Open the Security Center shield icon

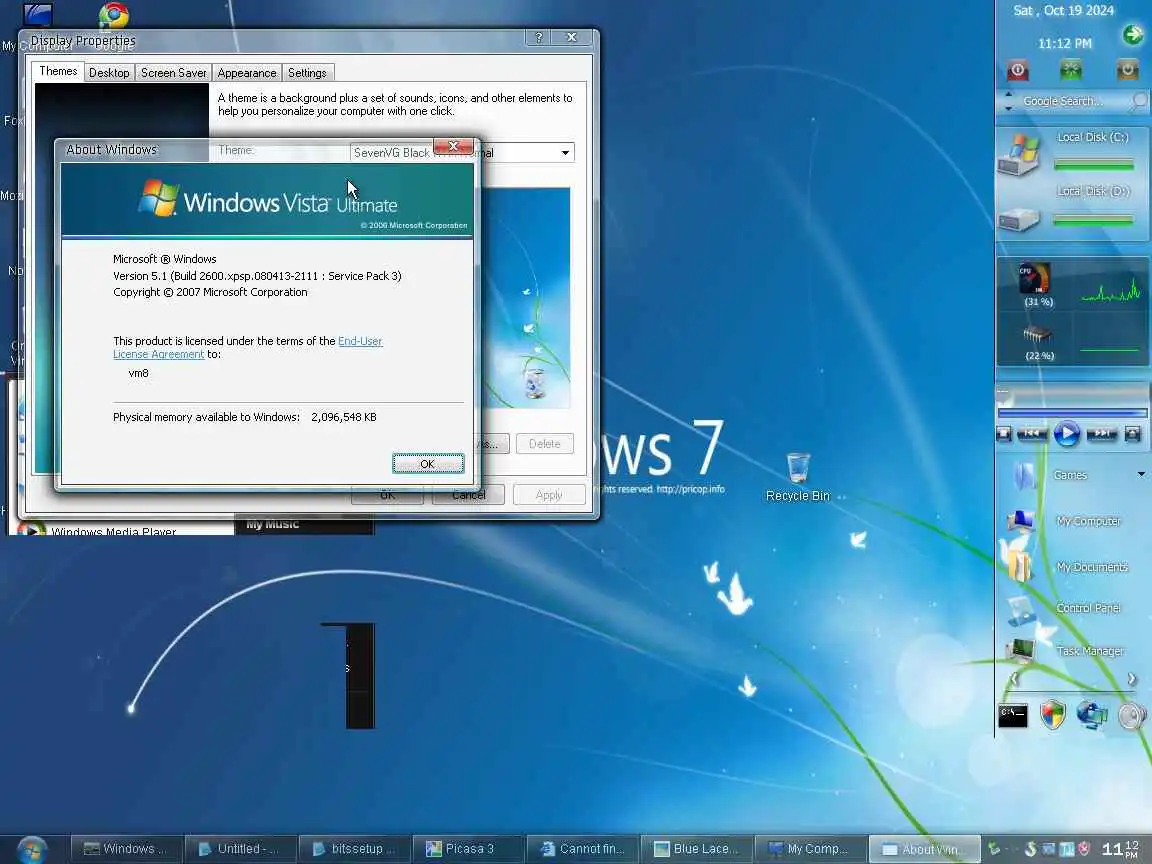pyautogui.click(x=1052, y=714)
